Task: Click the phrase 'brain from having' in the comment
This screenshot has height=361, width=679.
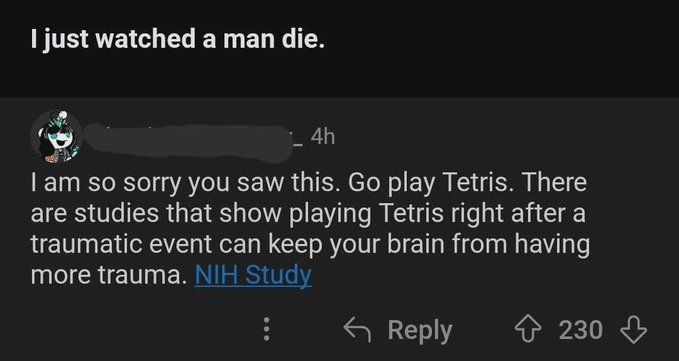Action: [x=488, y=245]
